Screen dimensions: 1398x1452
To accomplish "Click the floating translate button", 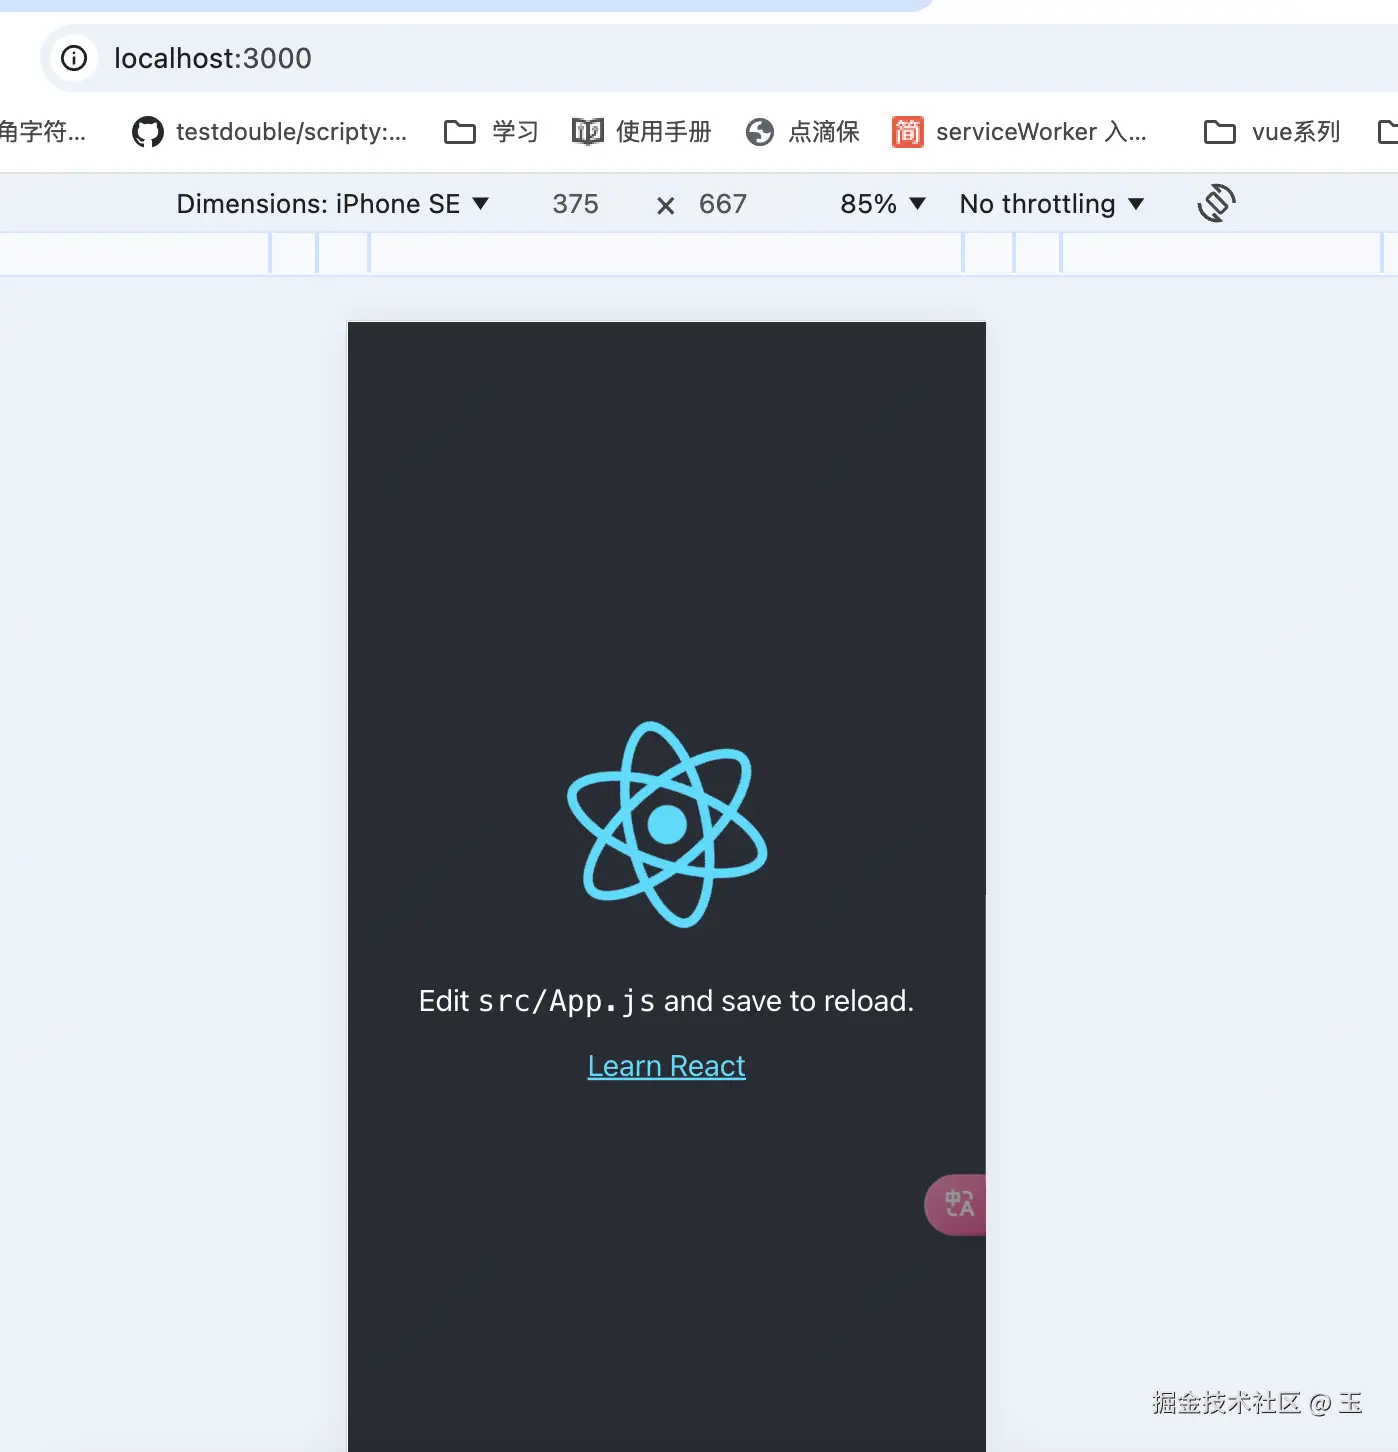I will coord(955,1204).
